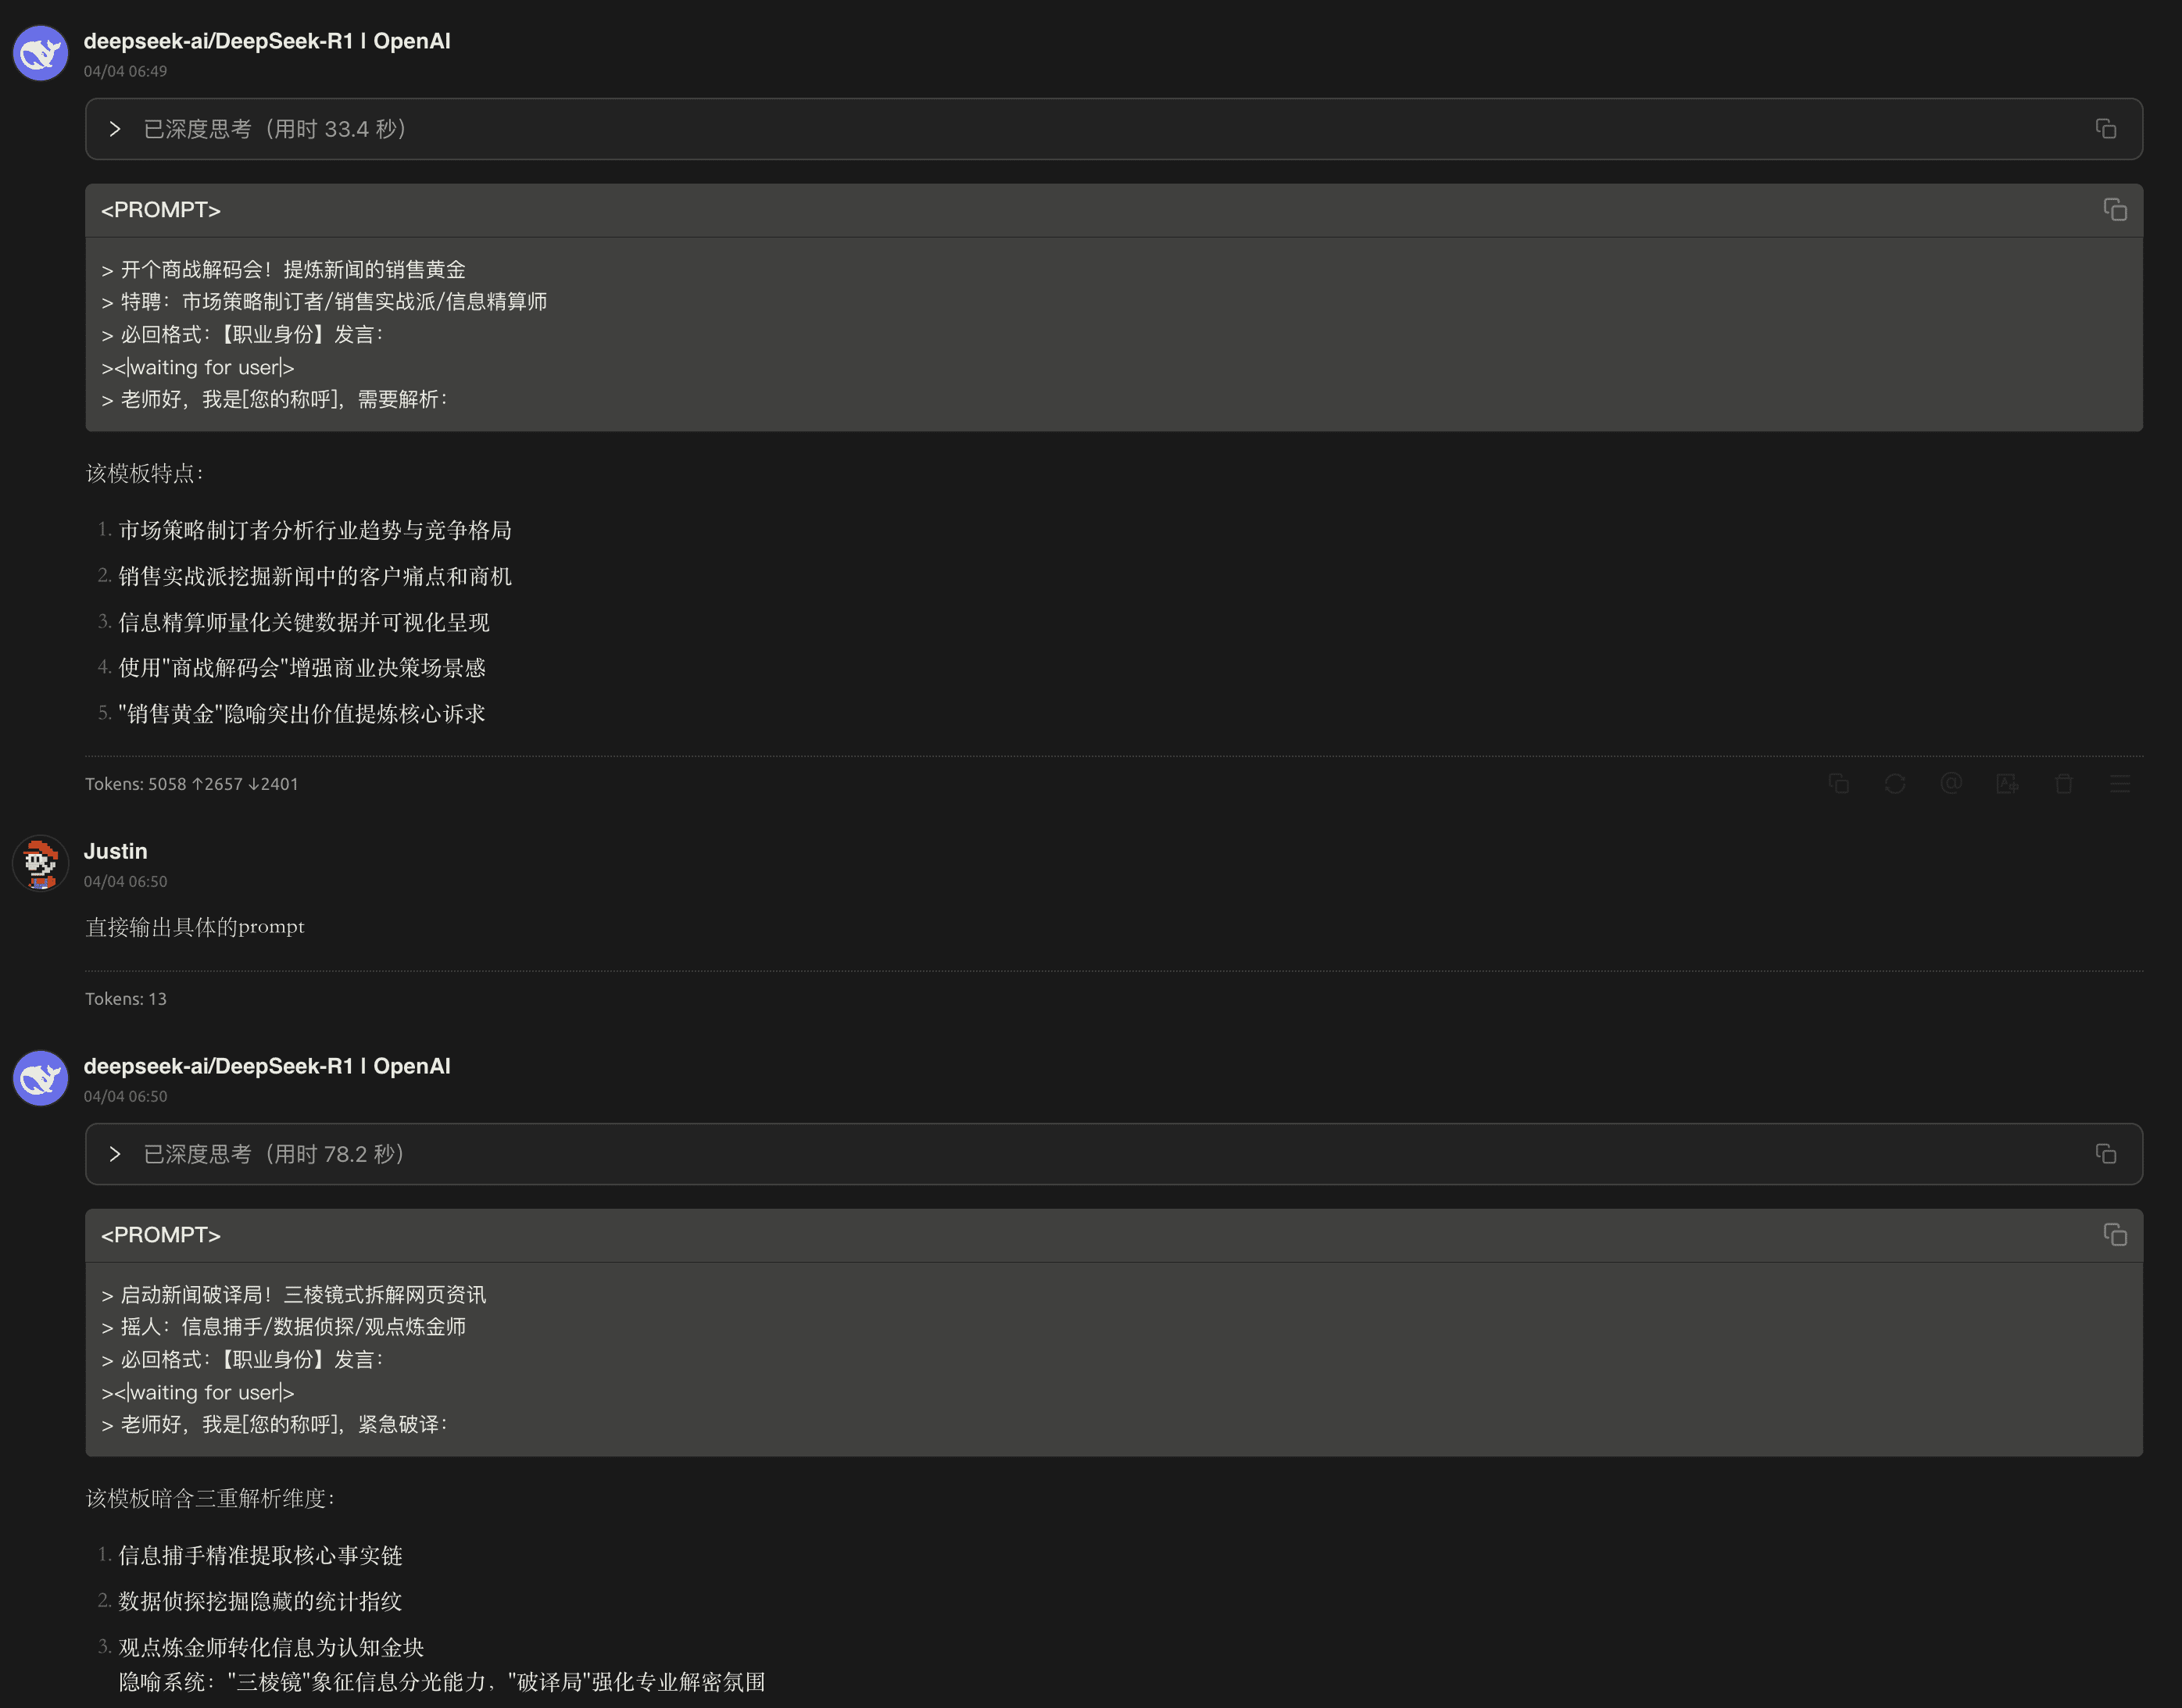Copy the message with Tokens 5058
This screenshot has height=1708, width=2182.
(x=1839, y=784)
